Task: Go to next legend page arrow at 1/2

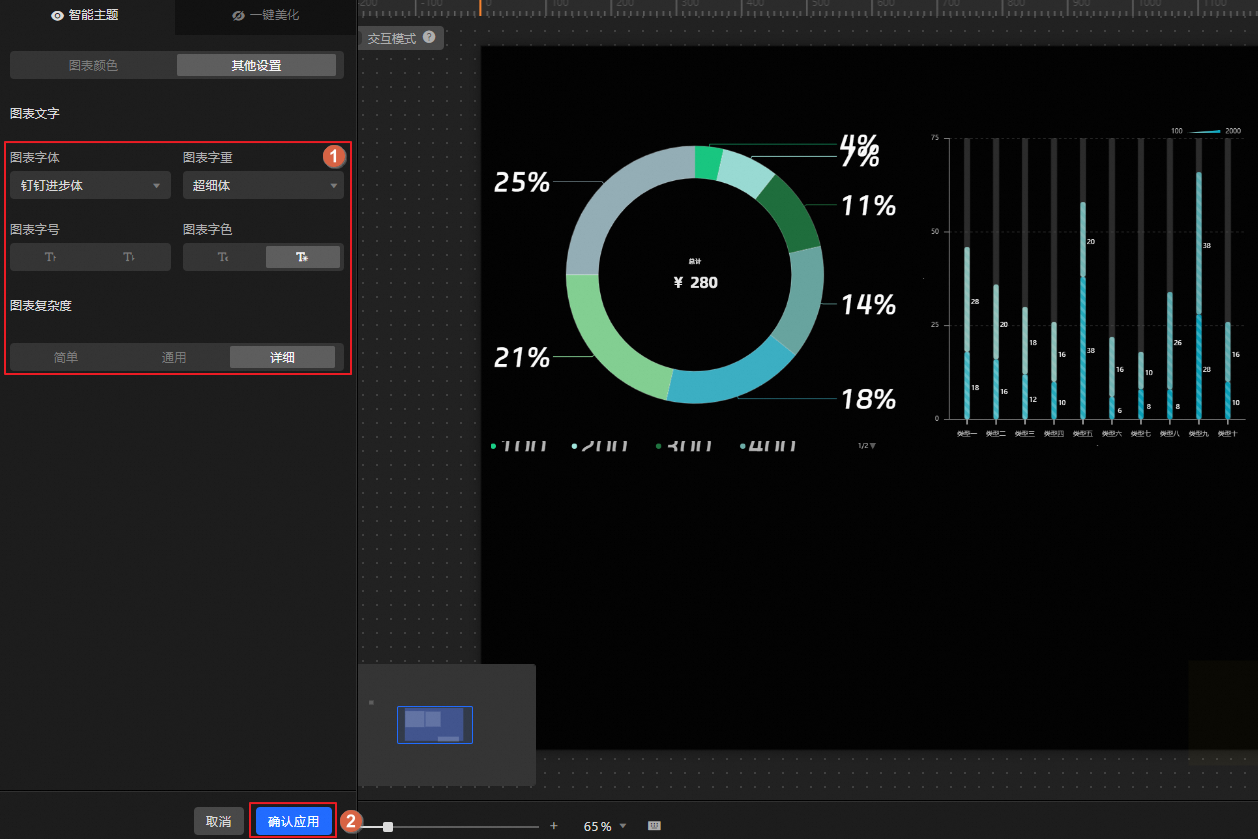Action: click(873, 445)
